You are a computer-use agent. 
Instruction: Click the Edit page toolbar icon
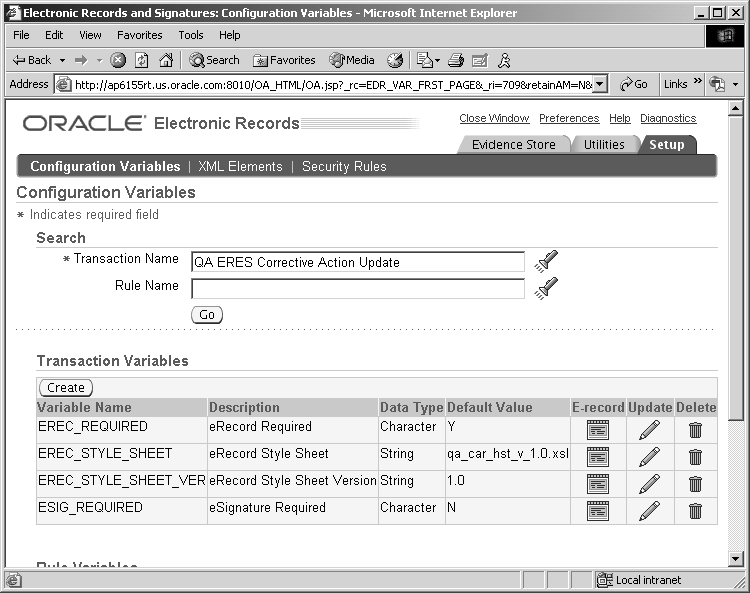(480, 60)
